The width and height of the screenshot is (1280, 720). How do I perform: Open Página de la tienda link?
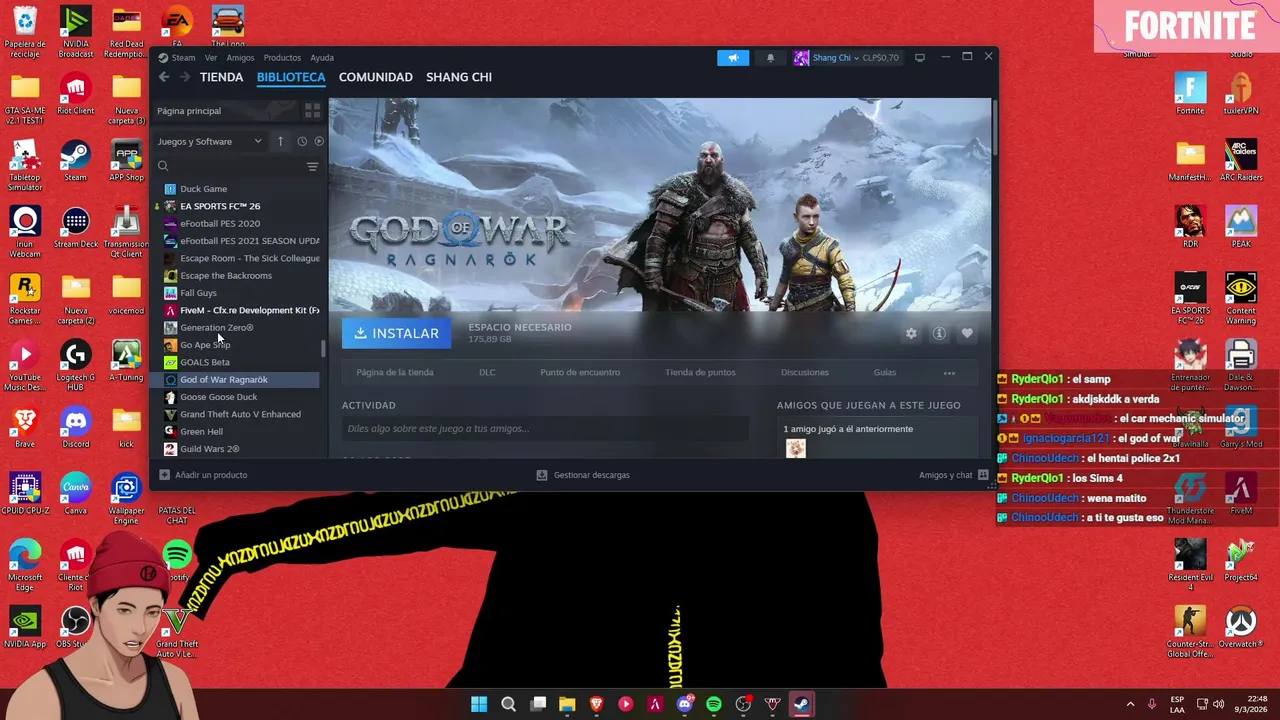(395, 372)
